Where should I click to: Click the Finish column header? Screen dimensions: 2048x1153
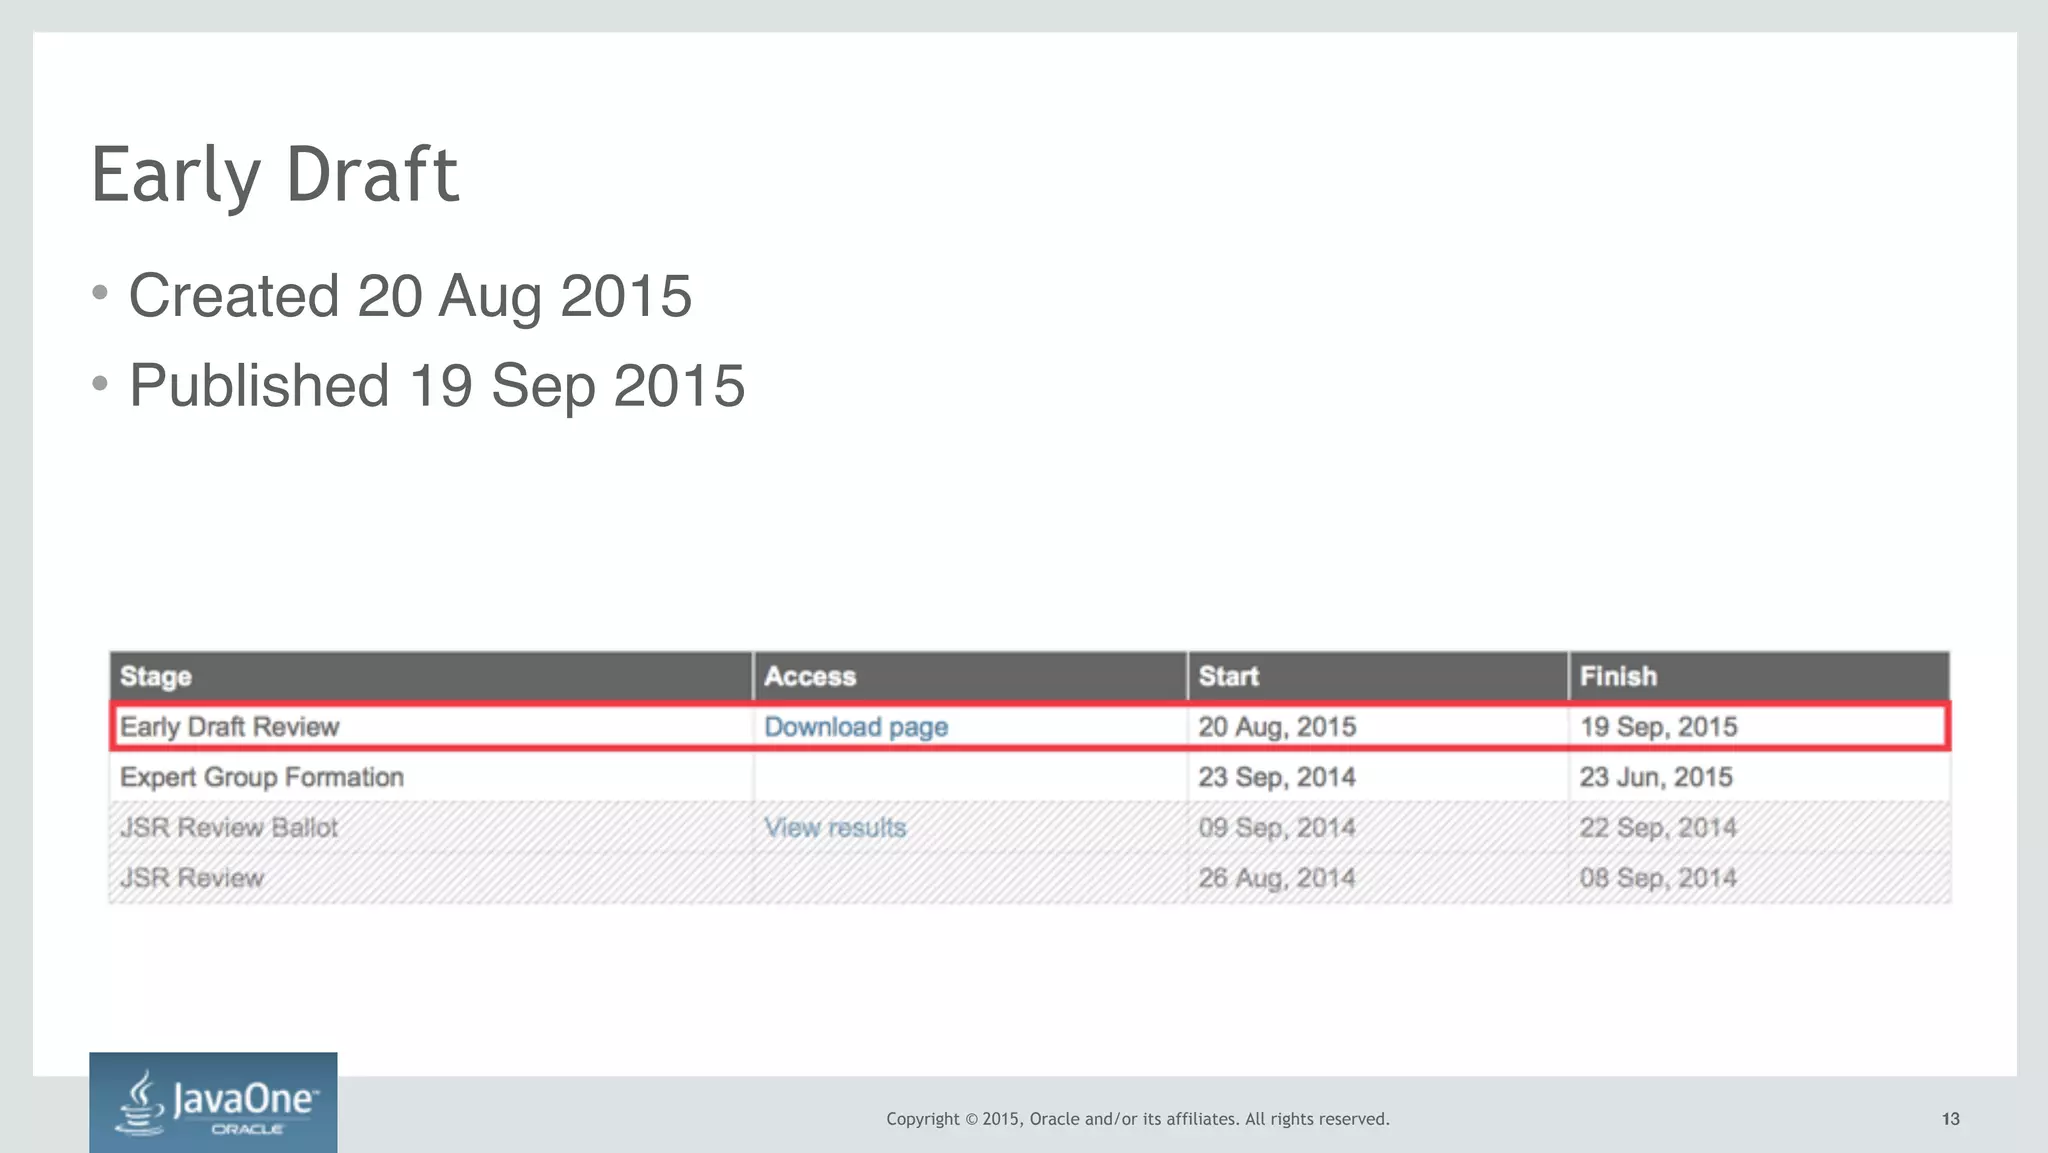pyautogui.click(x=1617, y=677)
